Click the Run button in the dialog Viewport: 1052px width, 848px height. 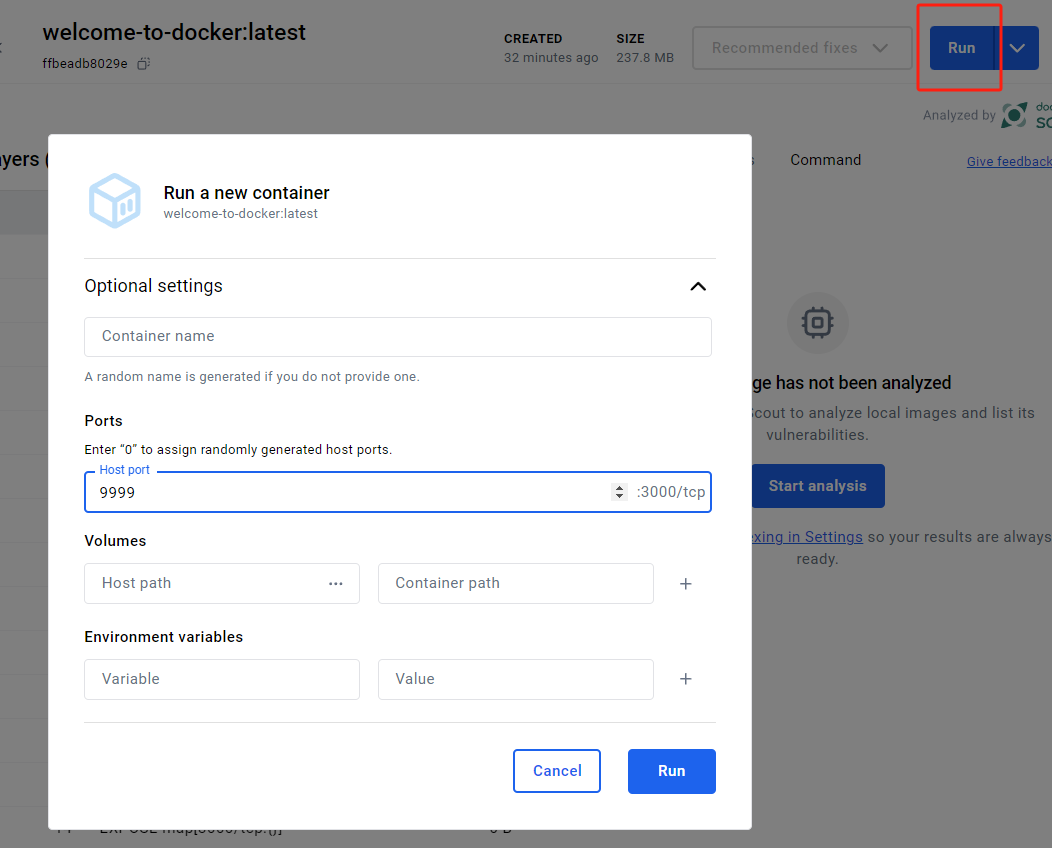[671, 771]
